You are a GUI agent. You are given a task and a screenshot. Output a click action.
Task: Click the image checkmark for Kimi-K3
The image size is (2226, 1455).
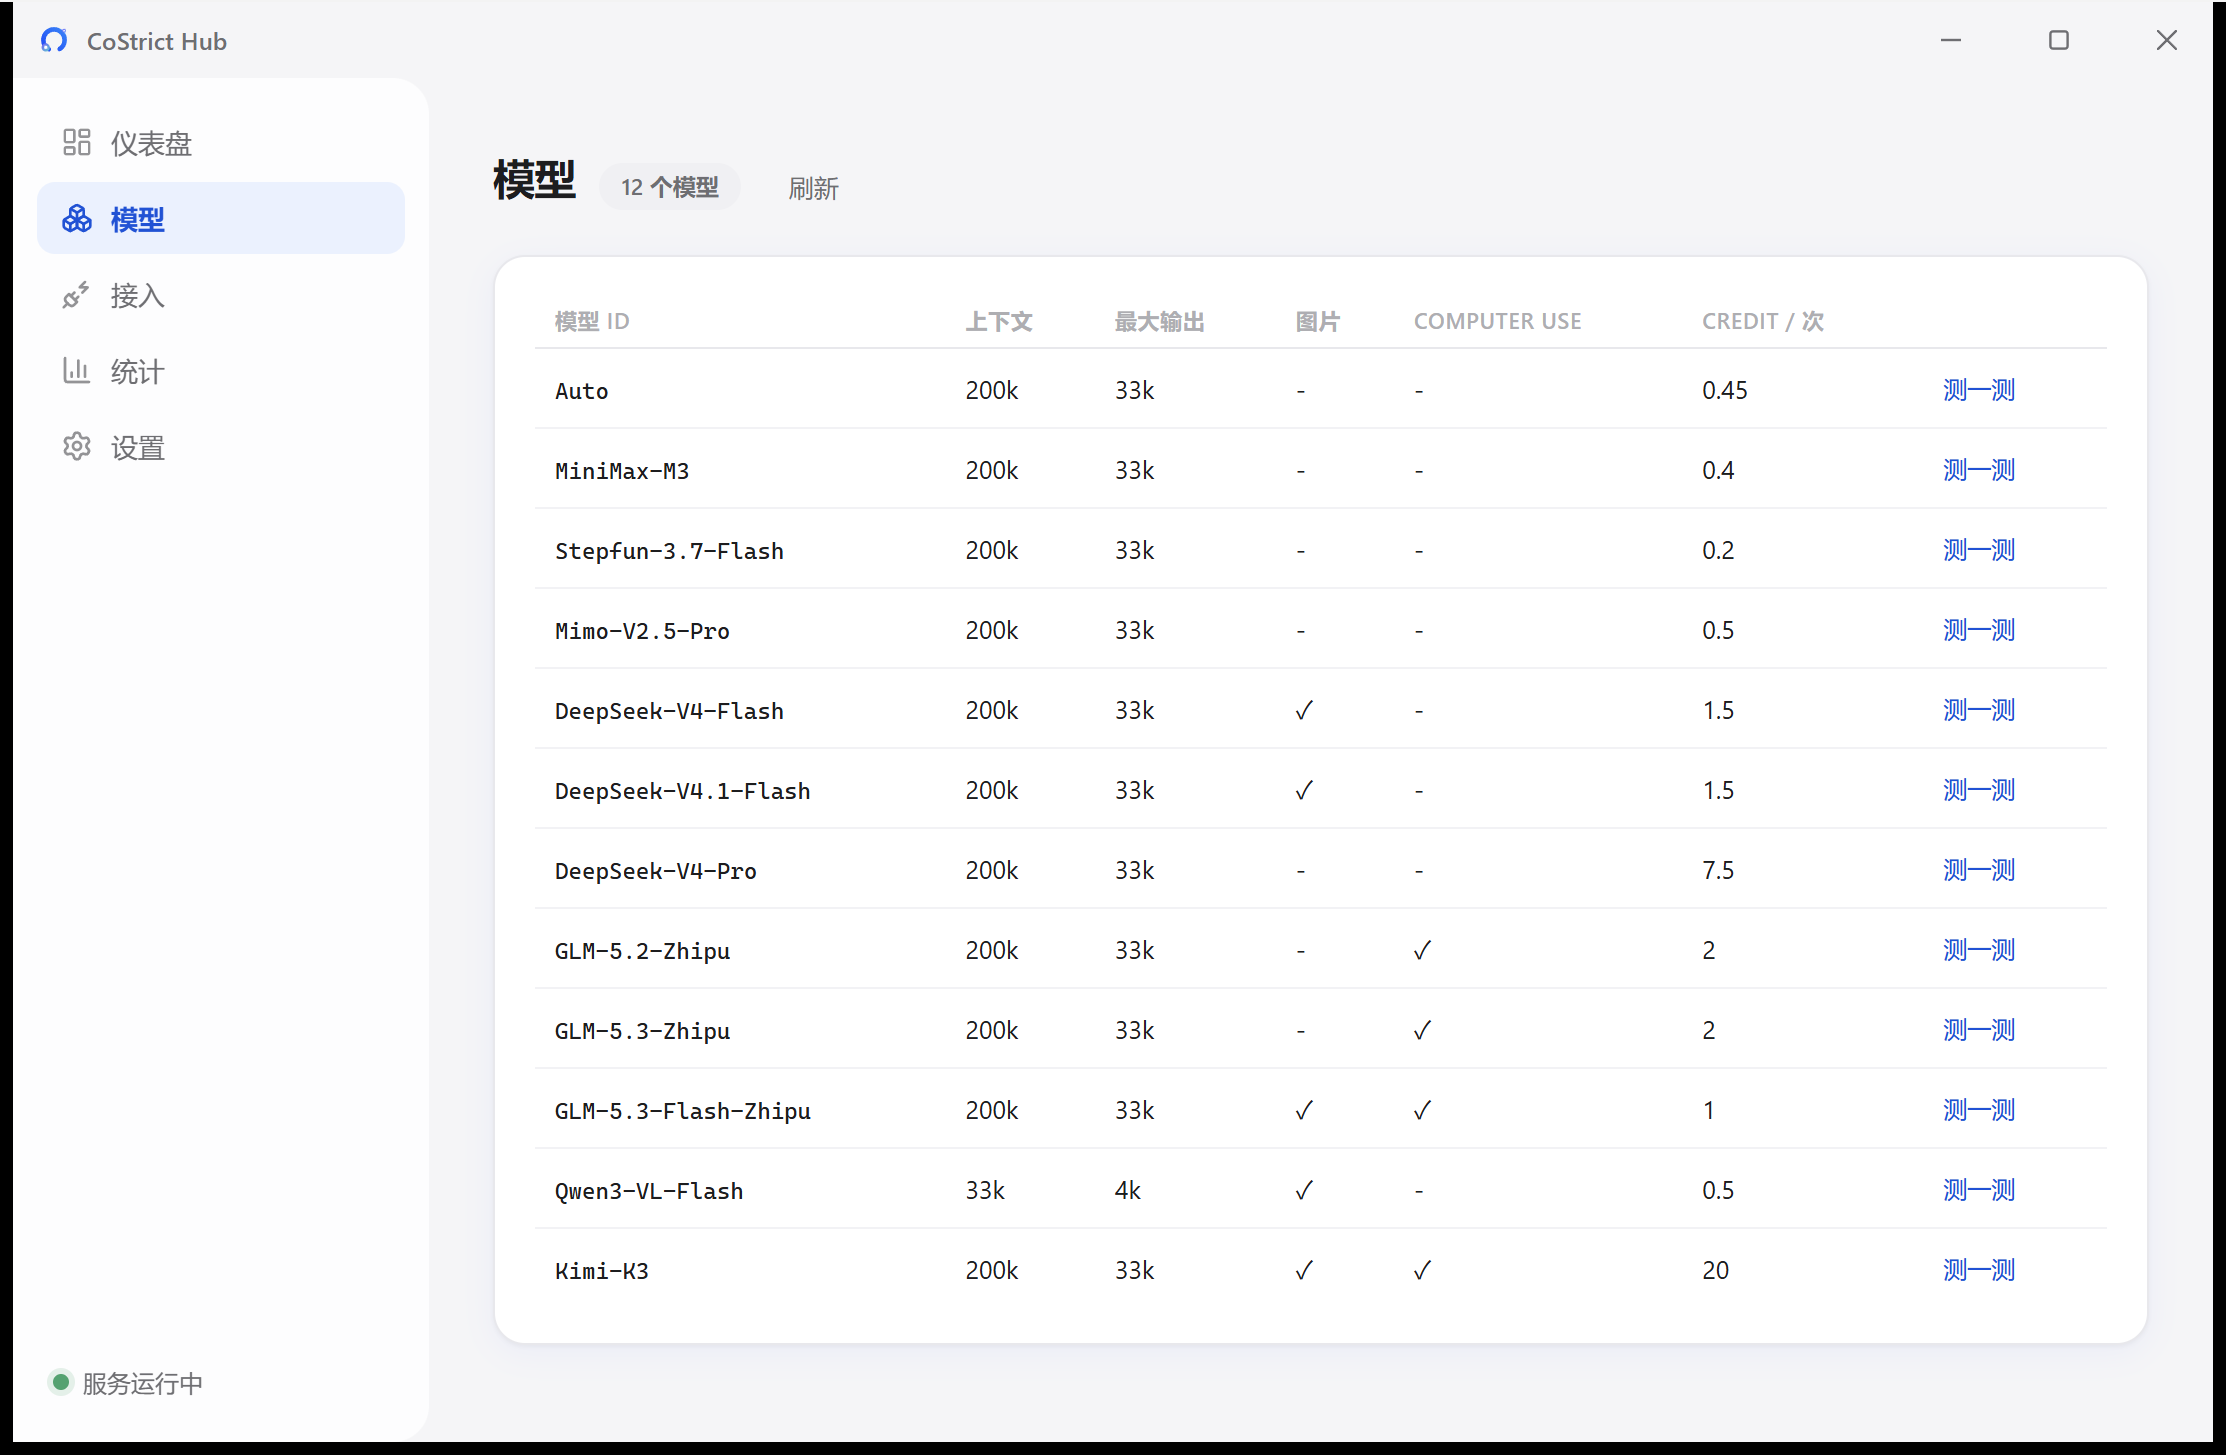coord(1304,1270)
